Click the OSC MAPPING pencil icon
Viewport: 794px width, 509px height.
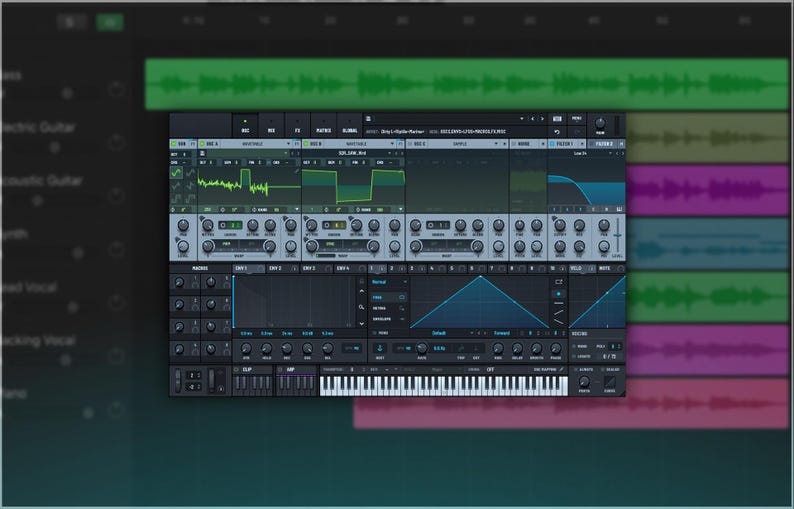(562, 370)
